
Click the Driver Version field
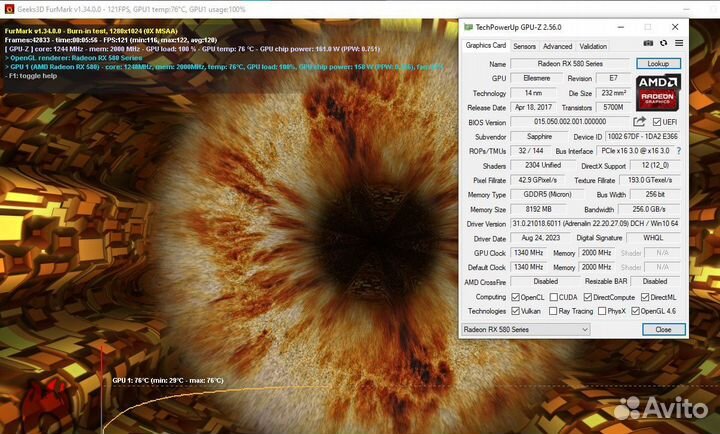coord(596,224)
